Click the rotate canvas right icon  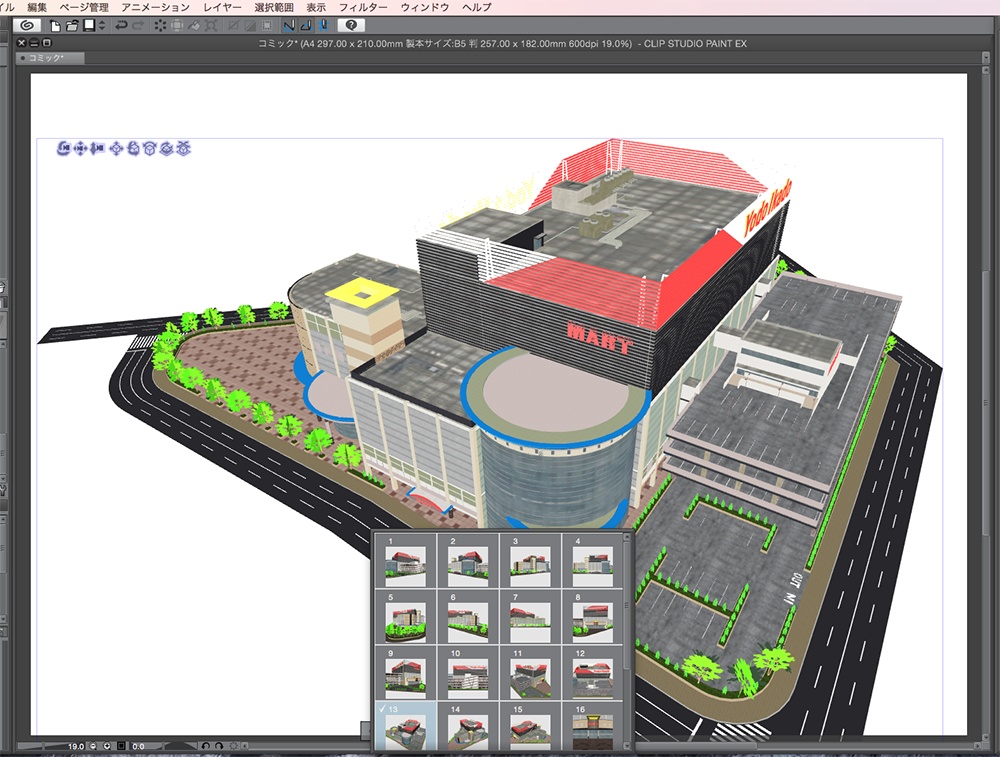tap(219, 746)
